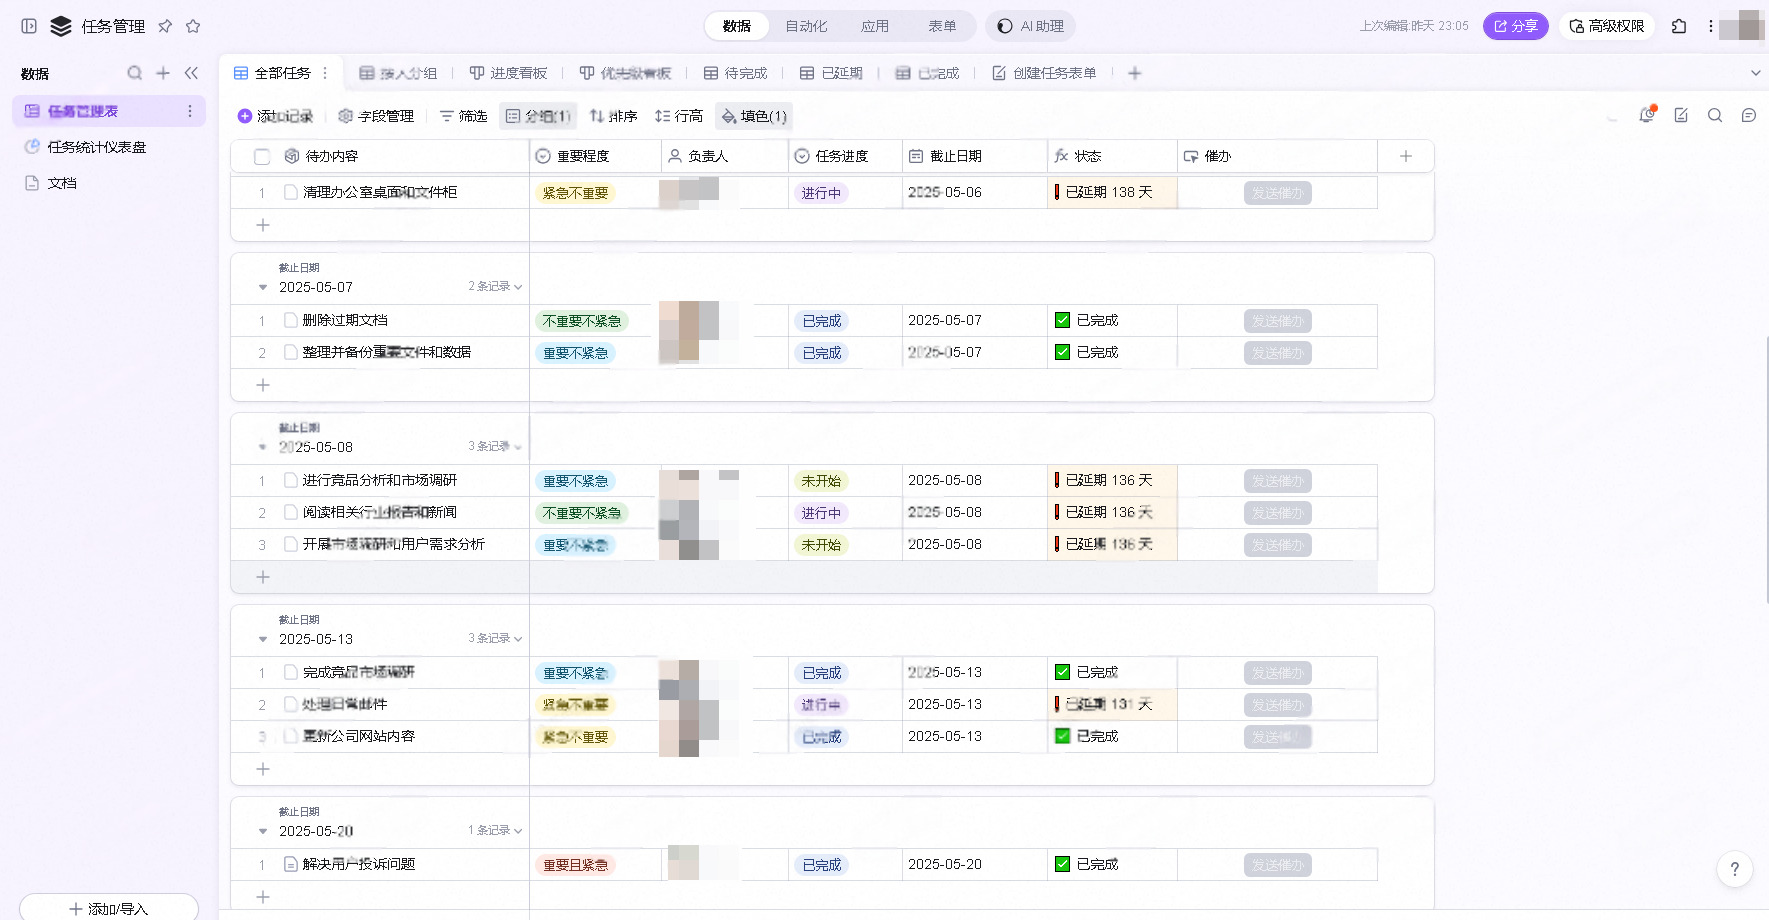Open the 进度看板 view tab
This screenshot has height=920, width=1769.
(508, 73)
